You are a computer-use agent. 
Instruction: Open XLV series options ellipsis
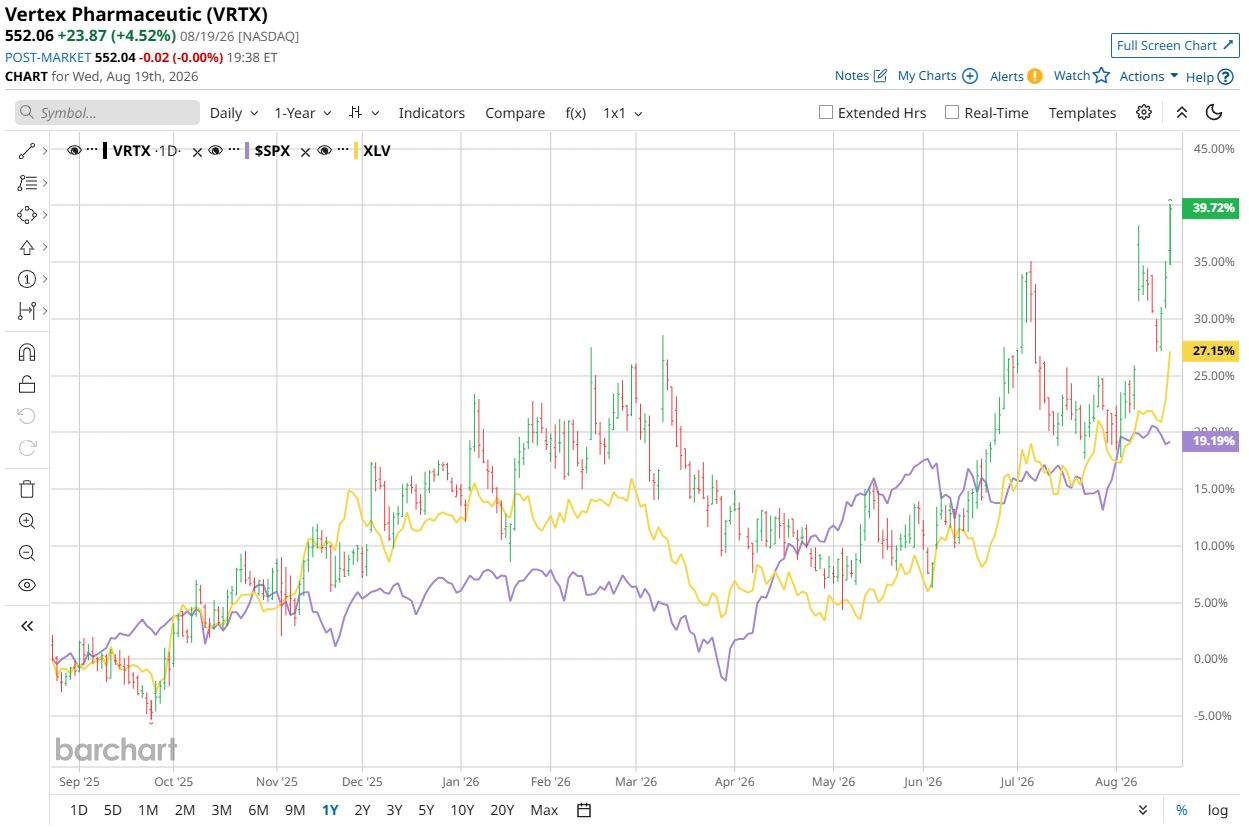pyautogui.click(x=341, y=151)
